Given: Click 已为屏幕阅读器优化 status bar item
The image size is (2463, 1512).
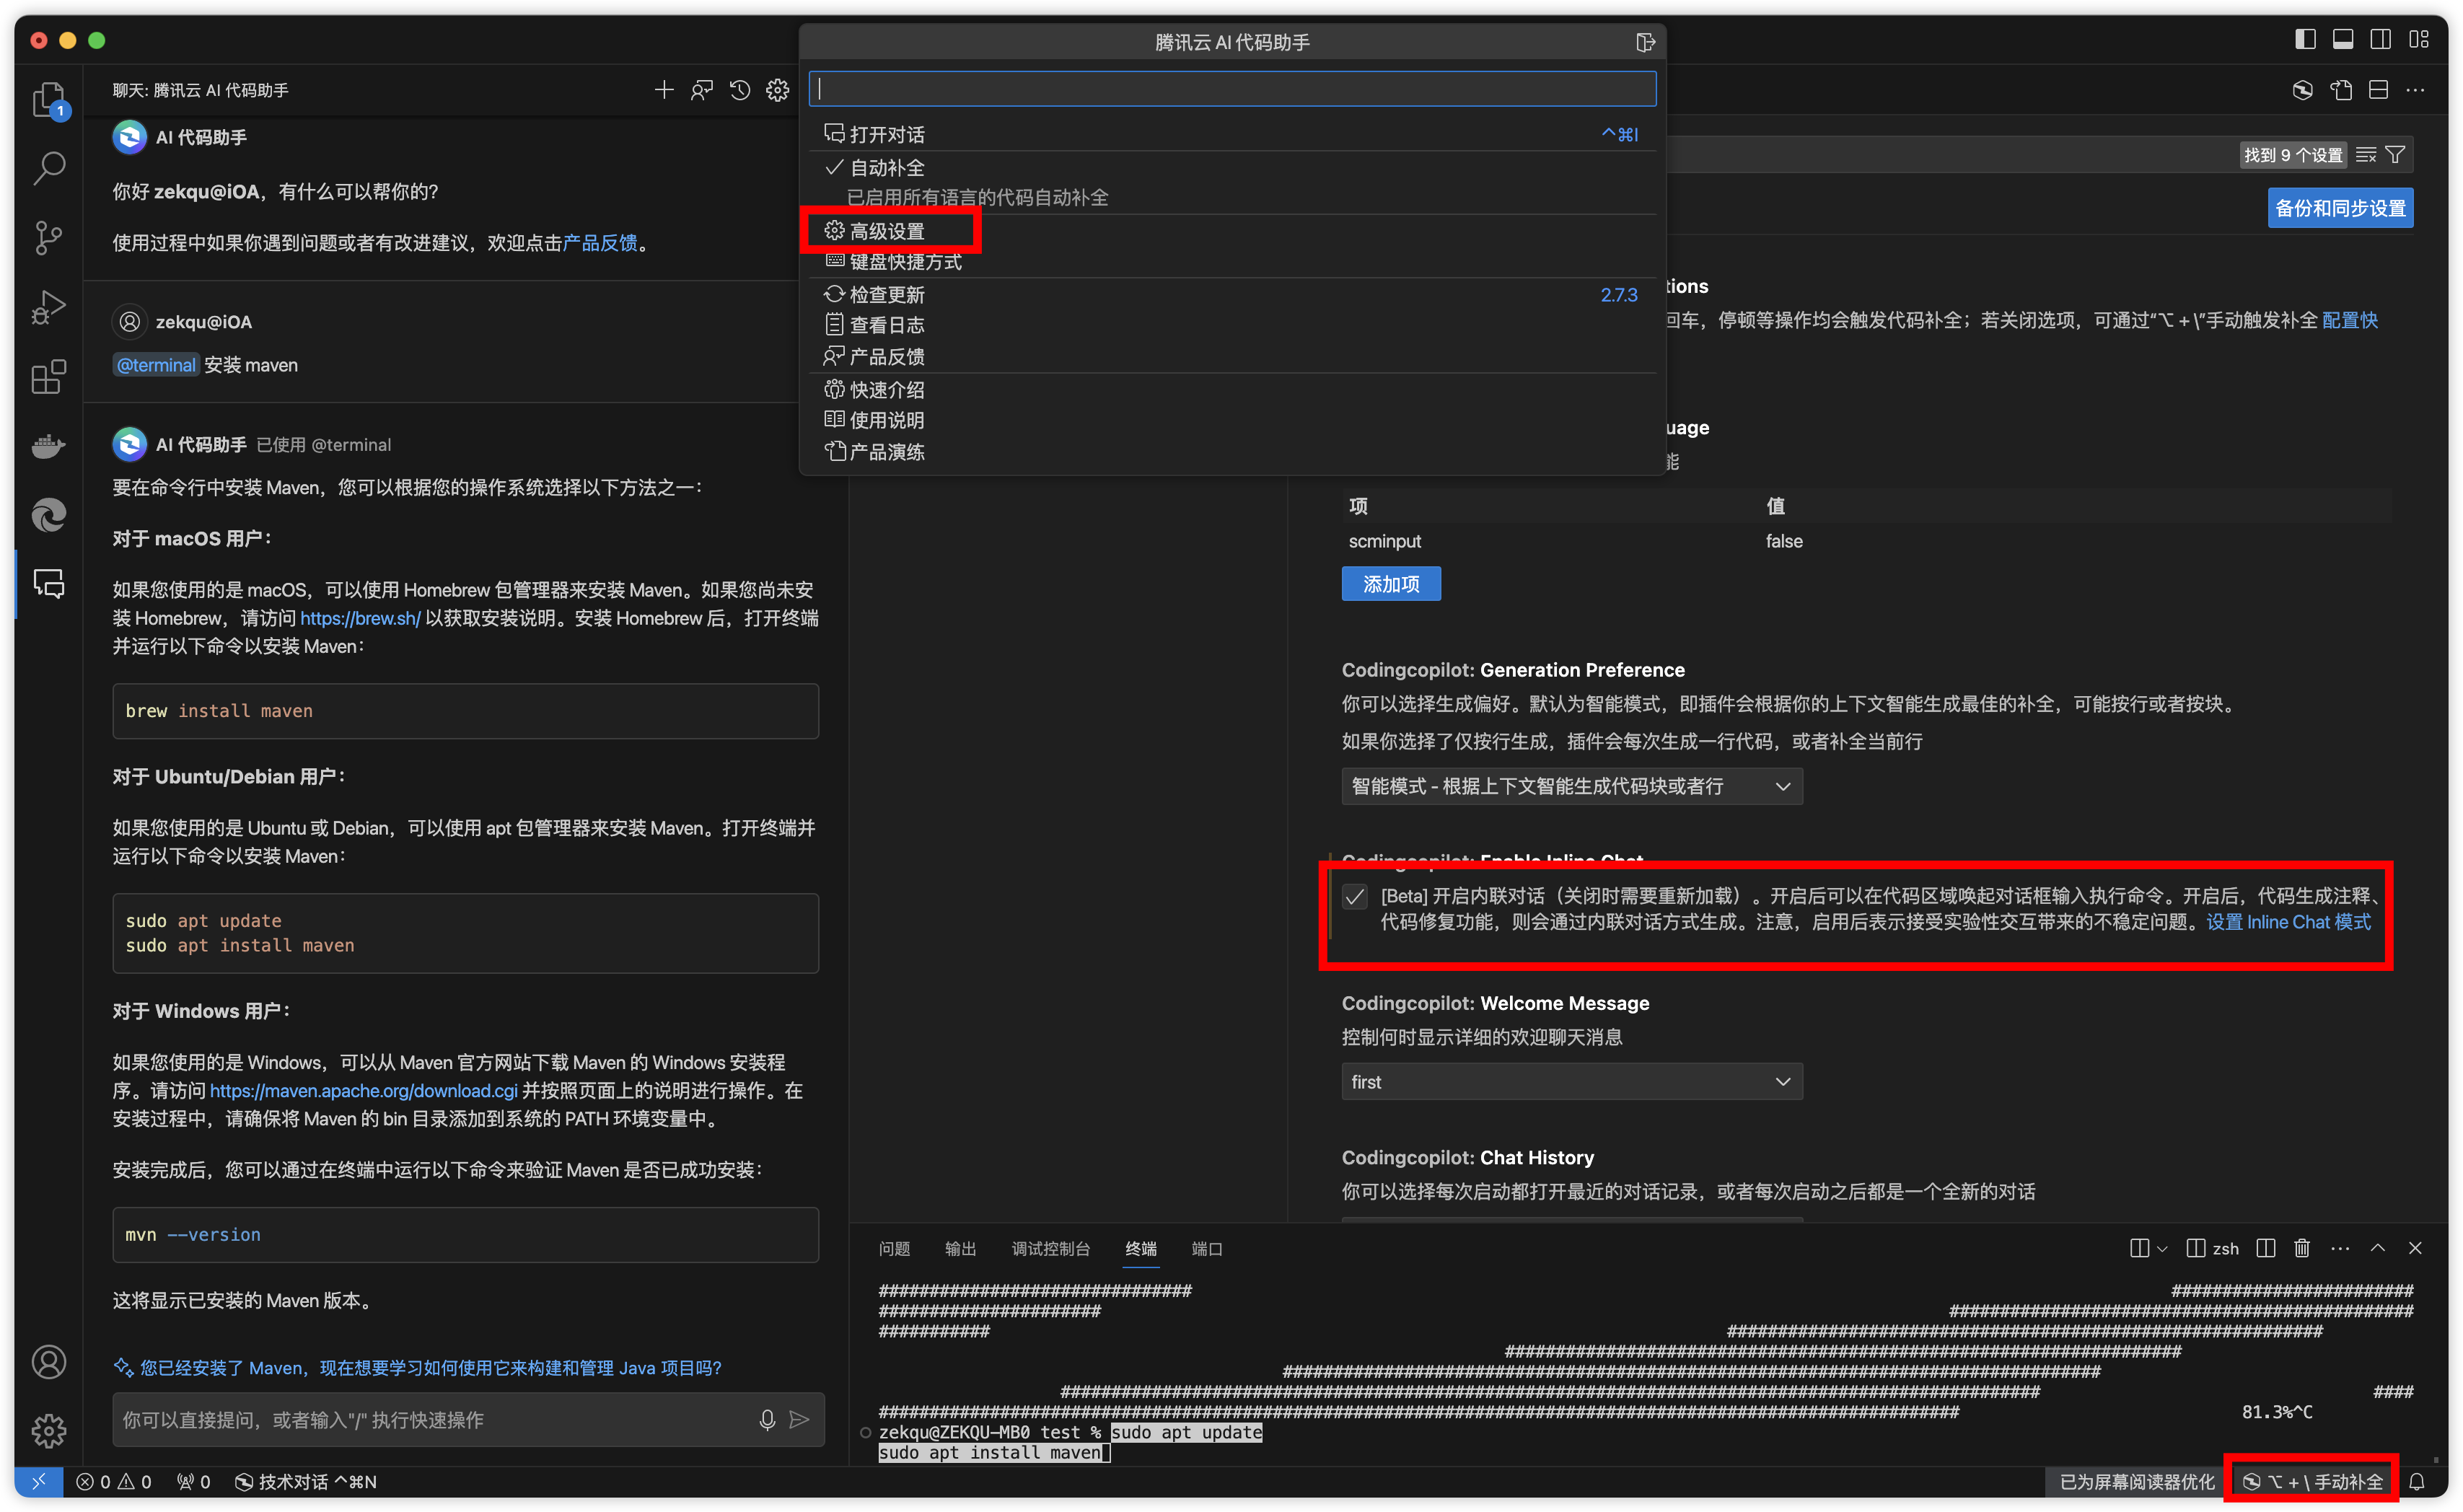Looking at the screenshot, I should point(2137,1482).
